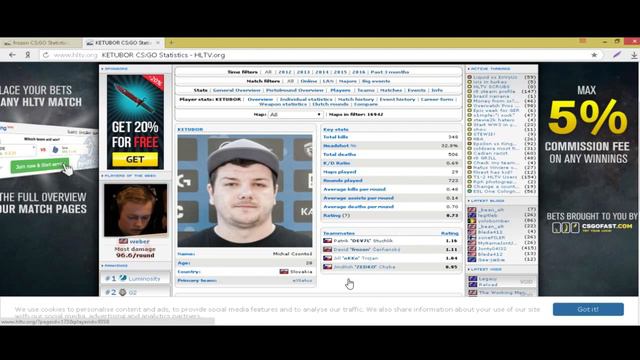Image resolution: width=640 pixels, height=360 pixels.
Task: Open the Weapon statistics link
Action: pos(282,104)
